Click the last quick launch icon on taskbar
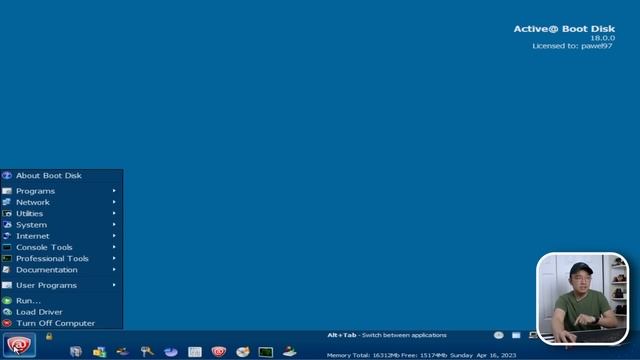This screenshot has height=360, width=640. pyautogui.click(x=289, y=351)
